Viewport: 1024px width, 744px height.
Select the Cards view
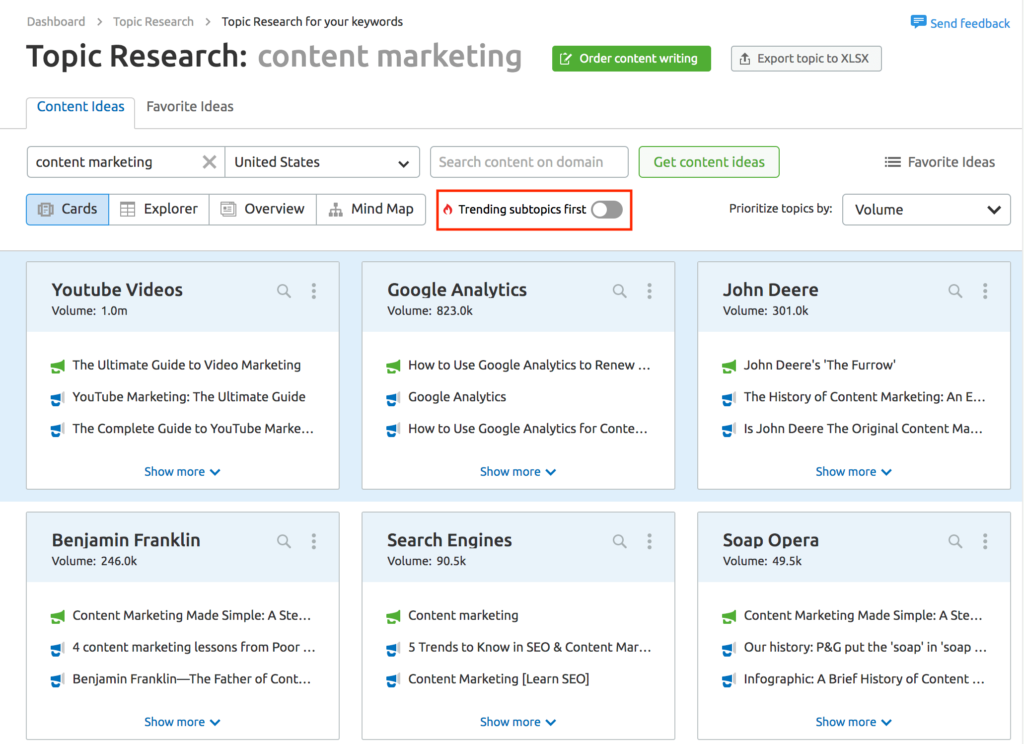point(68,209)
